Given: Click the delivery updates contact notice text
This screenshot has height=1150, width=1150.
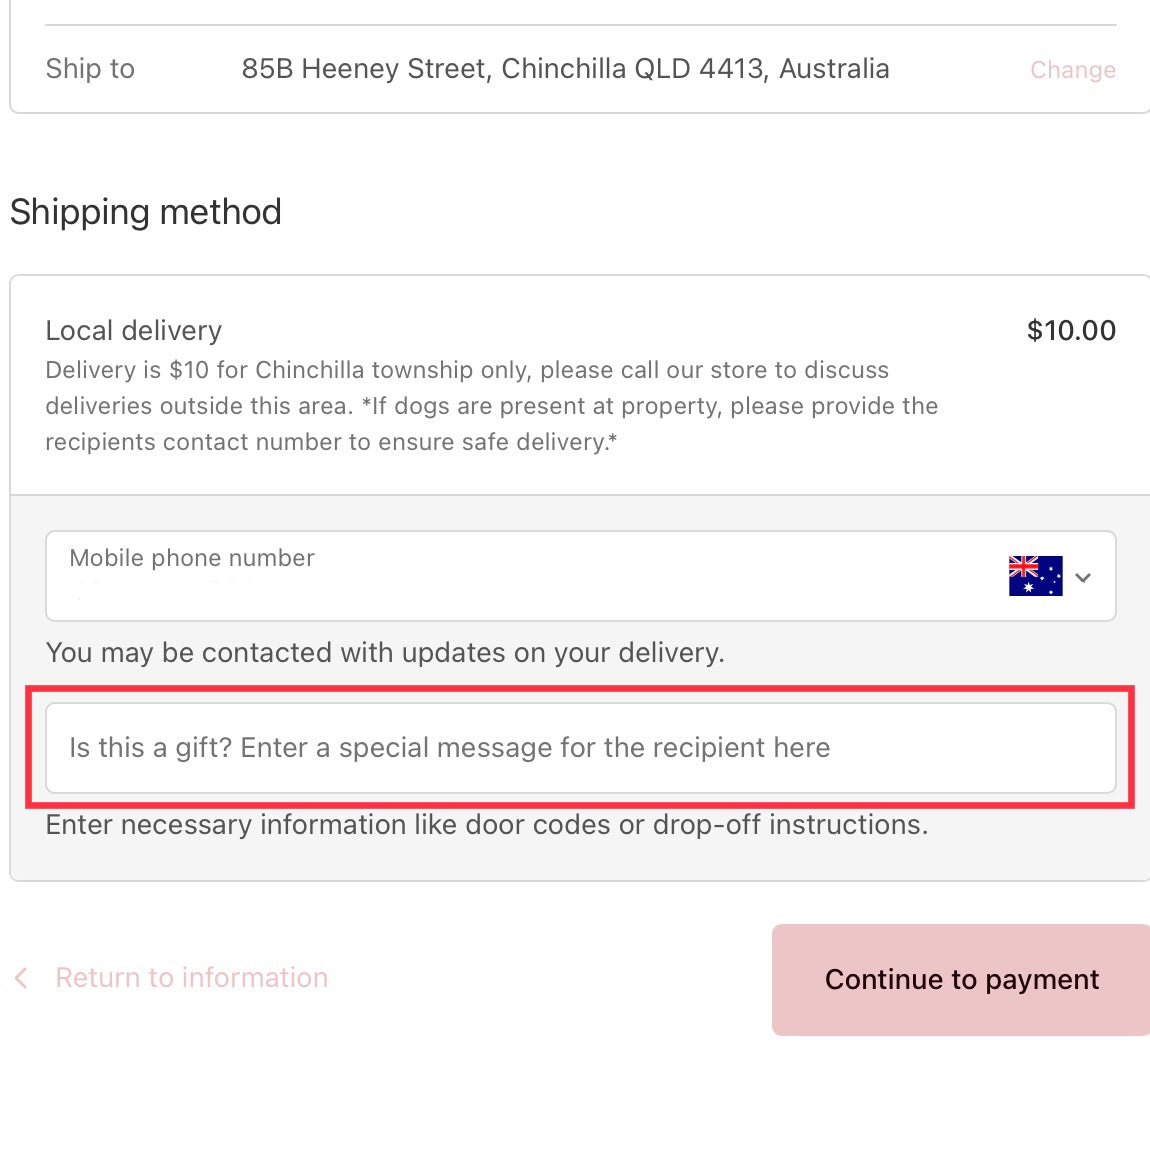Looking at the screenshot, I should (x=385, y=653).
